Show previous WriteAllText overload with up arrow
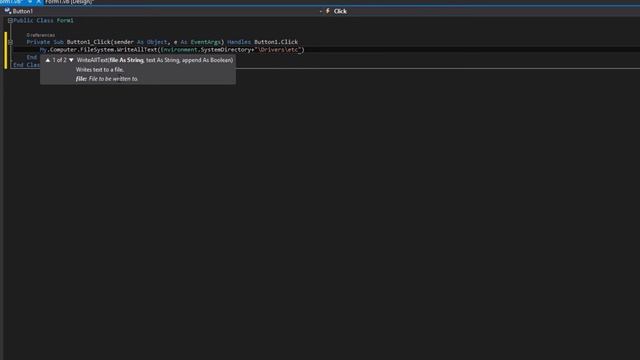This screenshot has height=360, width=640. tap(48, 60)
